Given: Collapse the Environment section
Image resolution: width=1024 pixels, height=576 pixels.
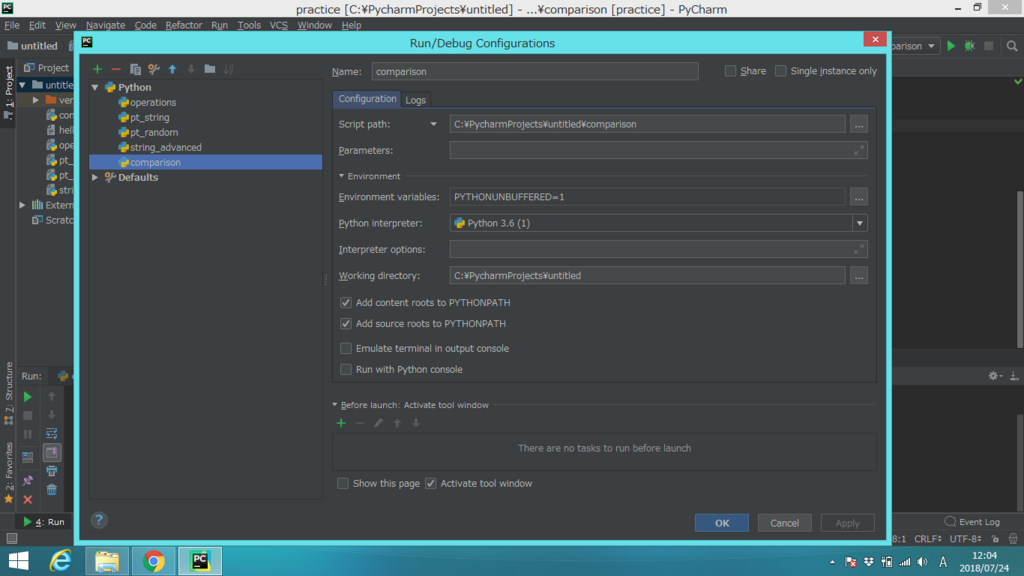Looking at the screenshot, I should pos(342,176).
